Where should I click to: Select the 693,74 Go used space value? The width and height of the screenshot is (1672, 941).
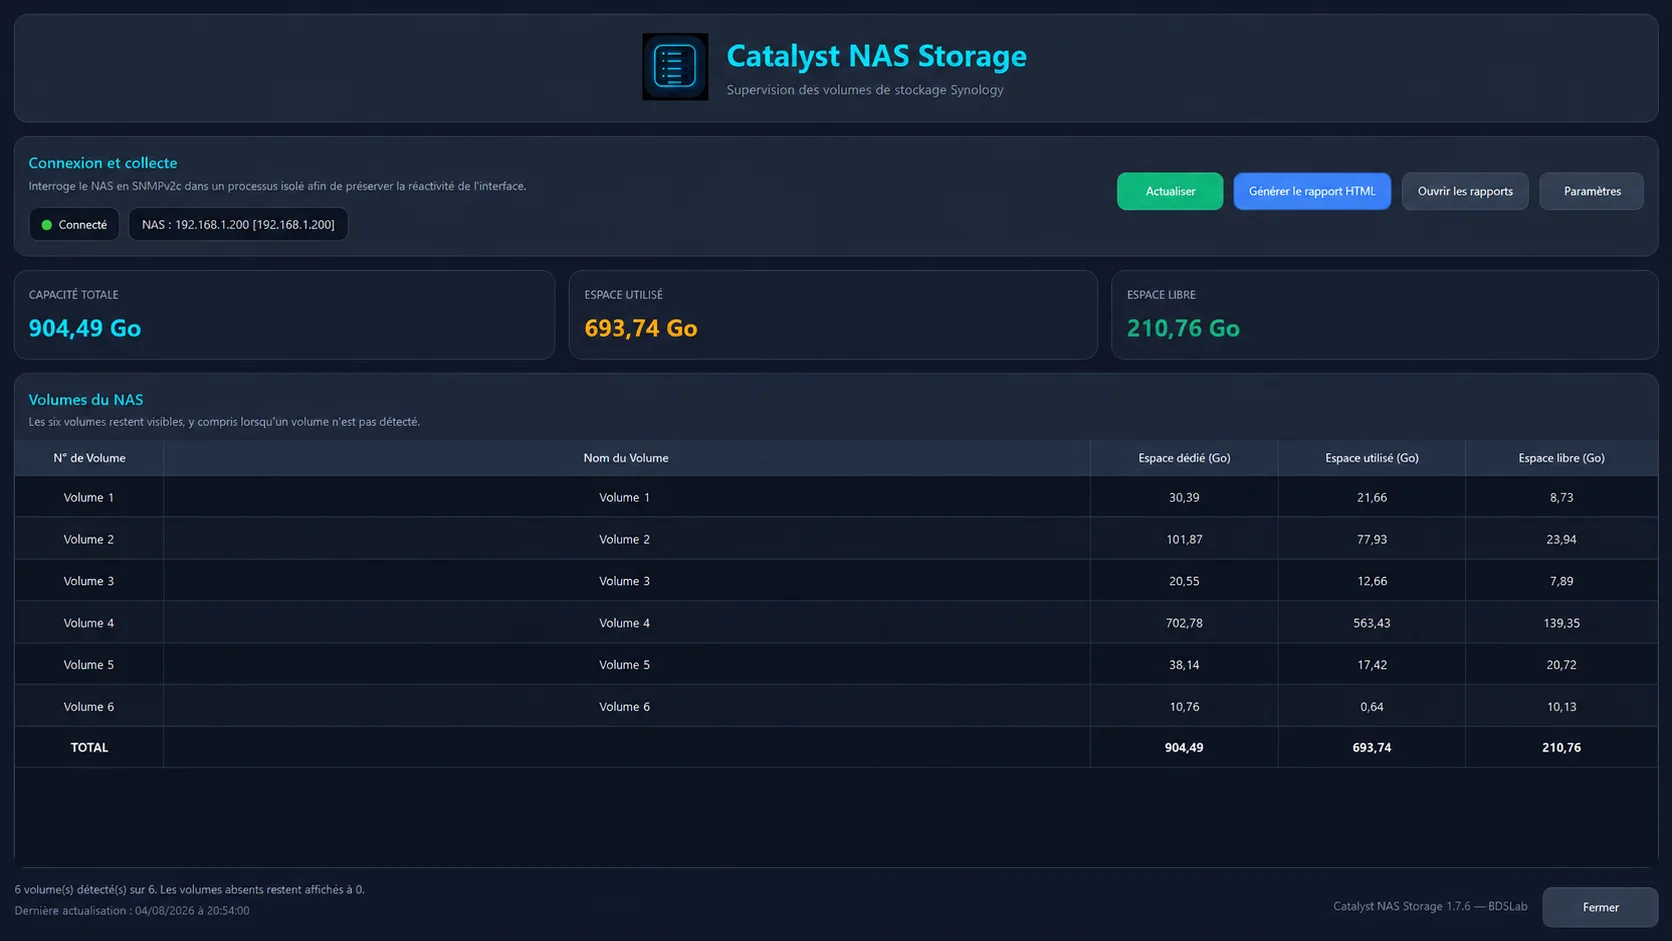pos(641,328)
